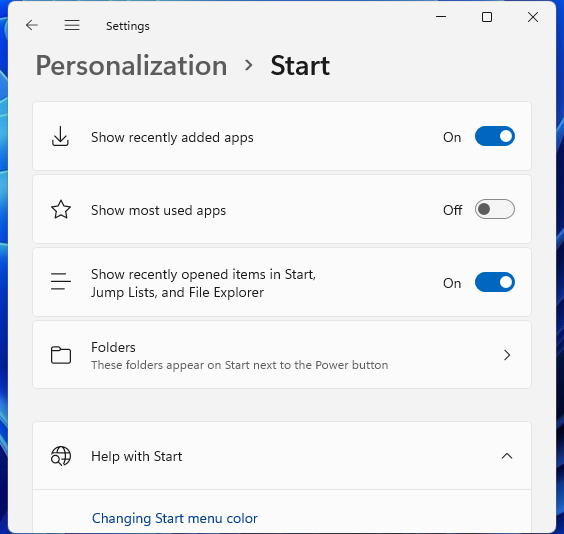Select the Start breadcrumb heading
564x534 pixels.
coord(300,66)
